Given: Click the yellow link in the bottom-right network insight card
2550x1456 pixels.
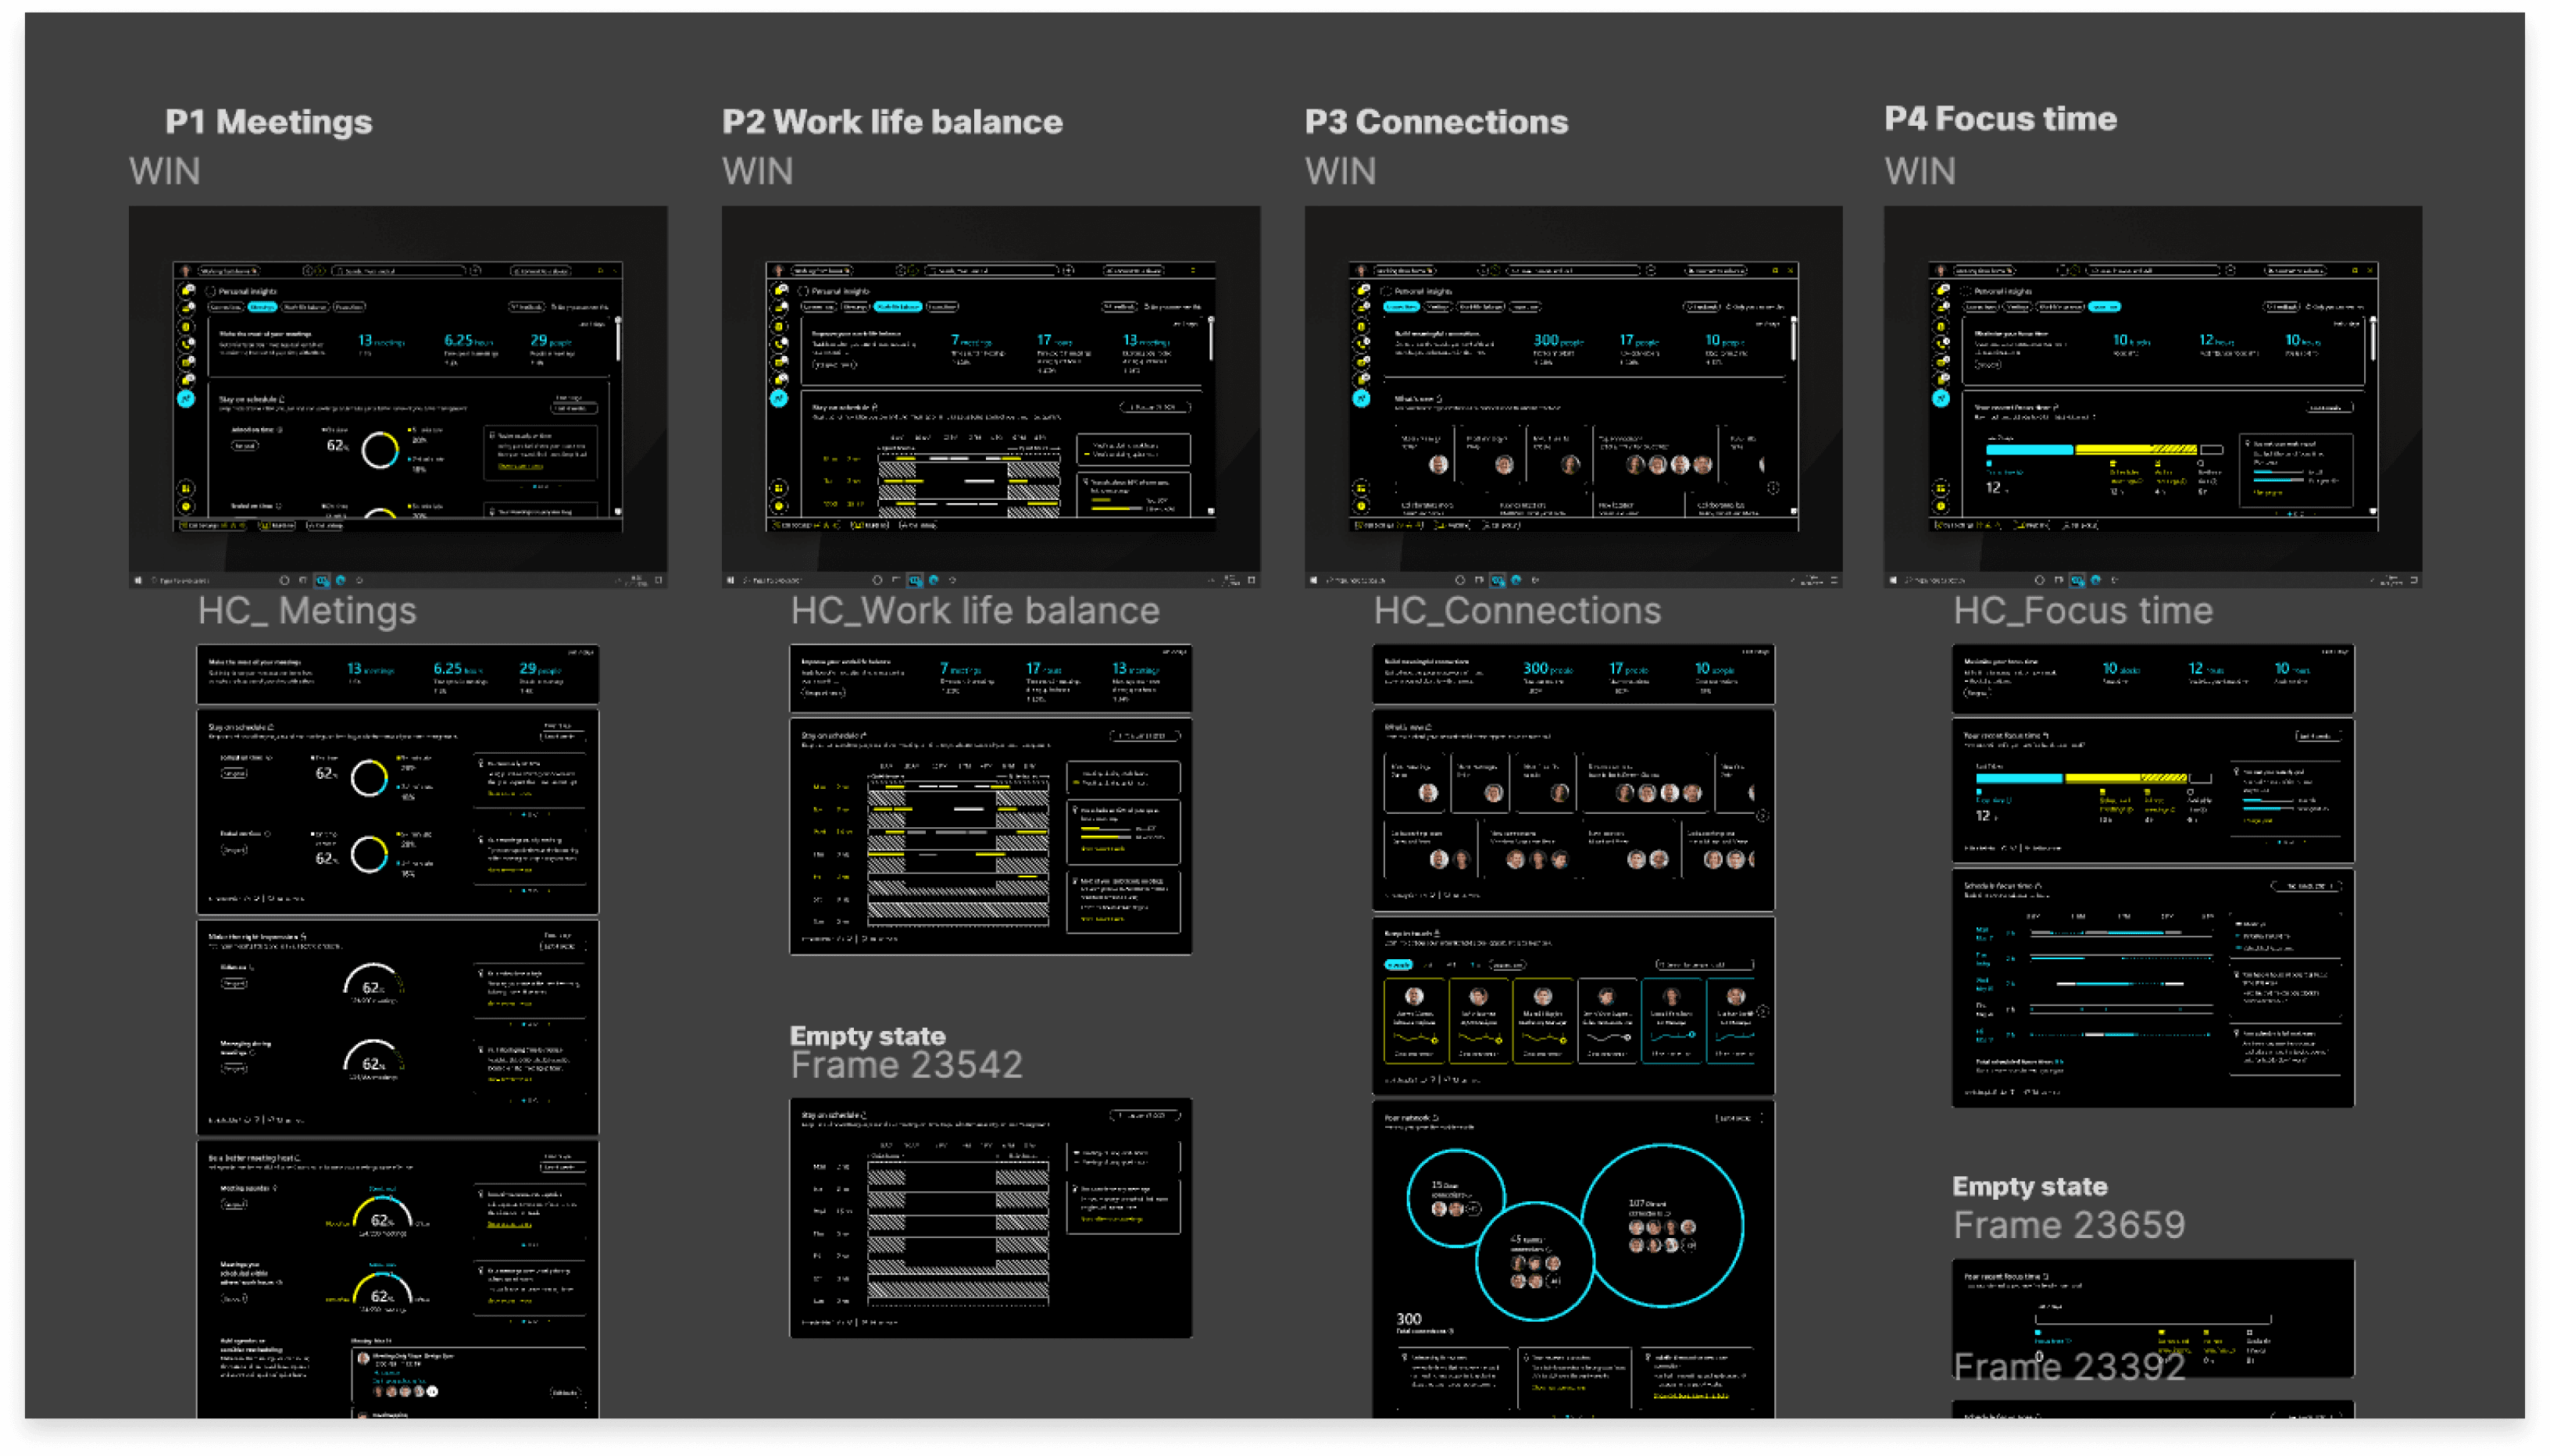Looking at the screenshot, I should [1690, 1395].
